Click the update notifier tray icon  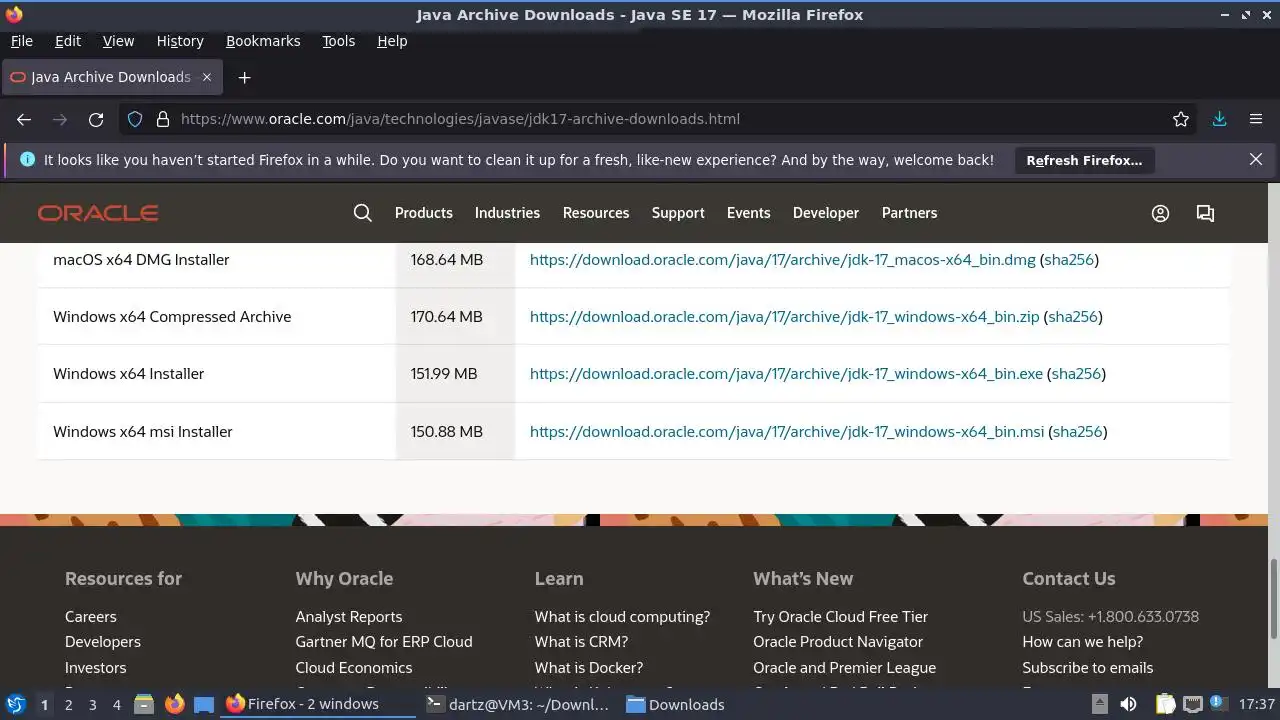pos(1220,704)
